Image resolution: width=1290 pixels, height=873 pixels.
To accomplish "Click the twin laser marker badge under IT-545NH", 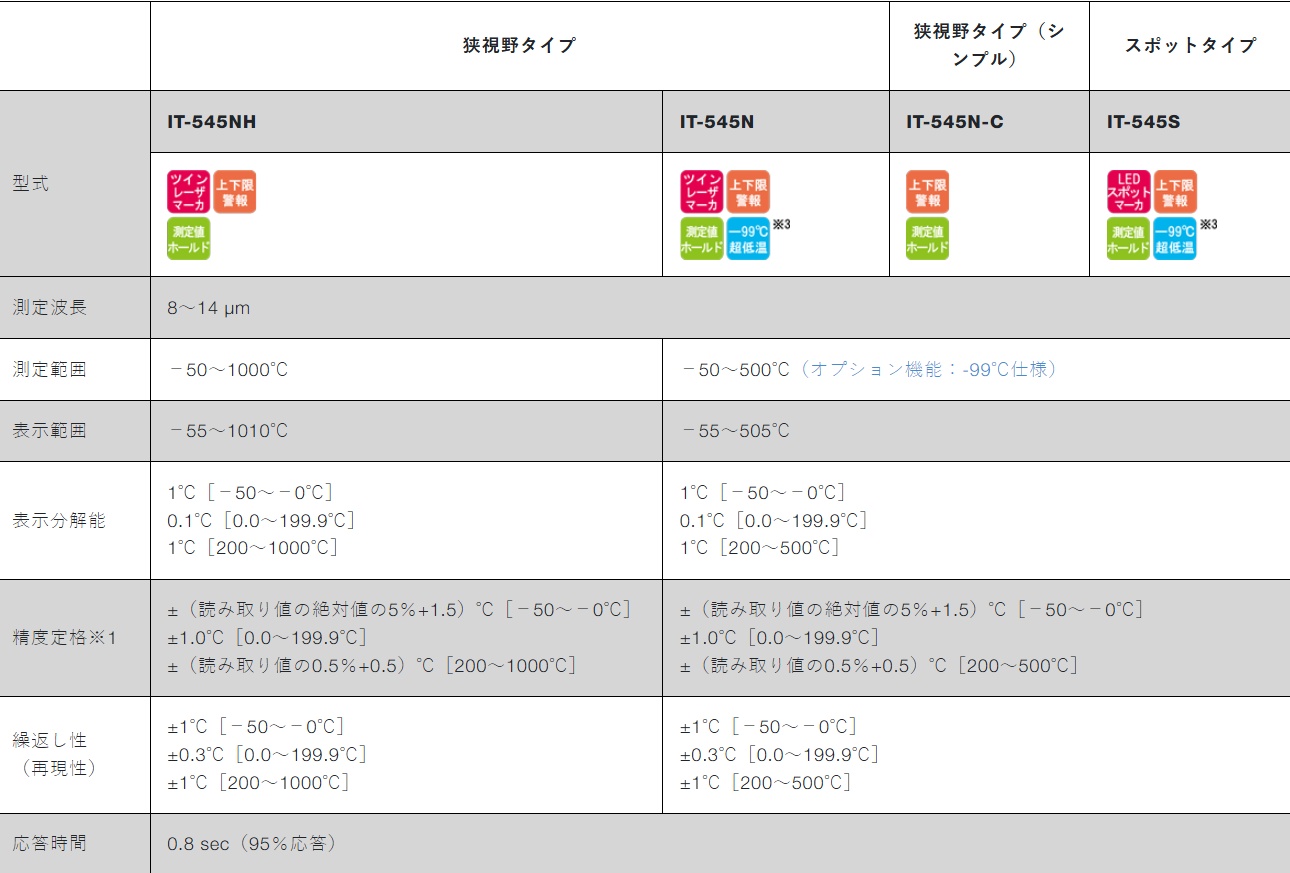I will point(188,192).
